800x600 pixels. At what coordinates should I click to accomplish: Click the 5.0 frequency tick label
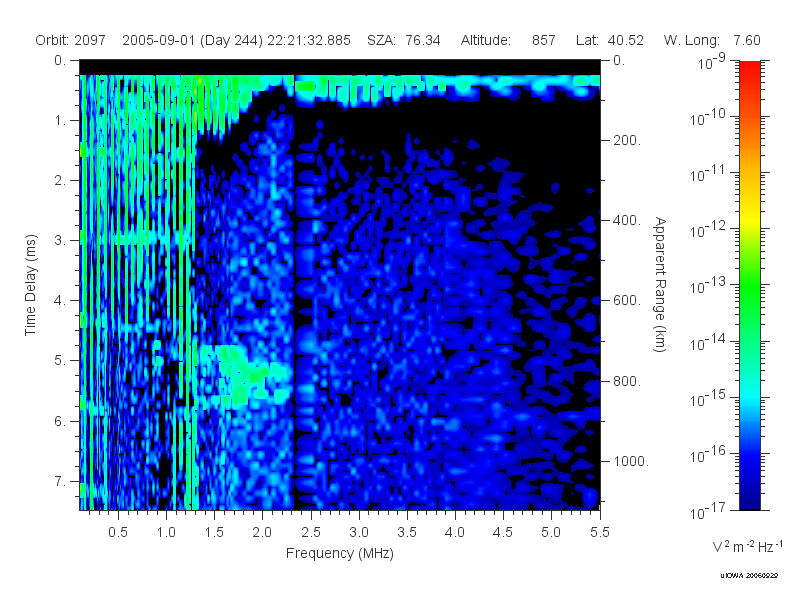click(x=551, y=532)
